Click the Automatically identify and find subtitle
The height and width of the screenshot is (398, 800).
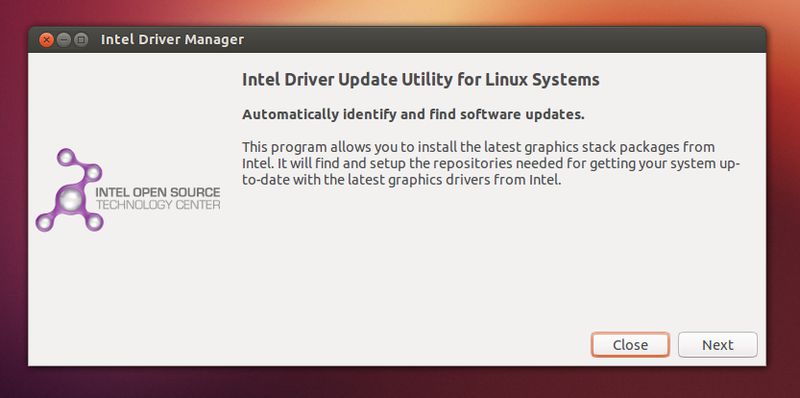(x=413, y=115)
